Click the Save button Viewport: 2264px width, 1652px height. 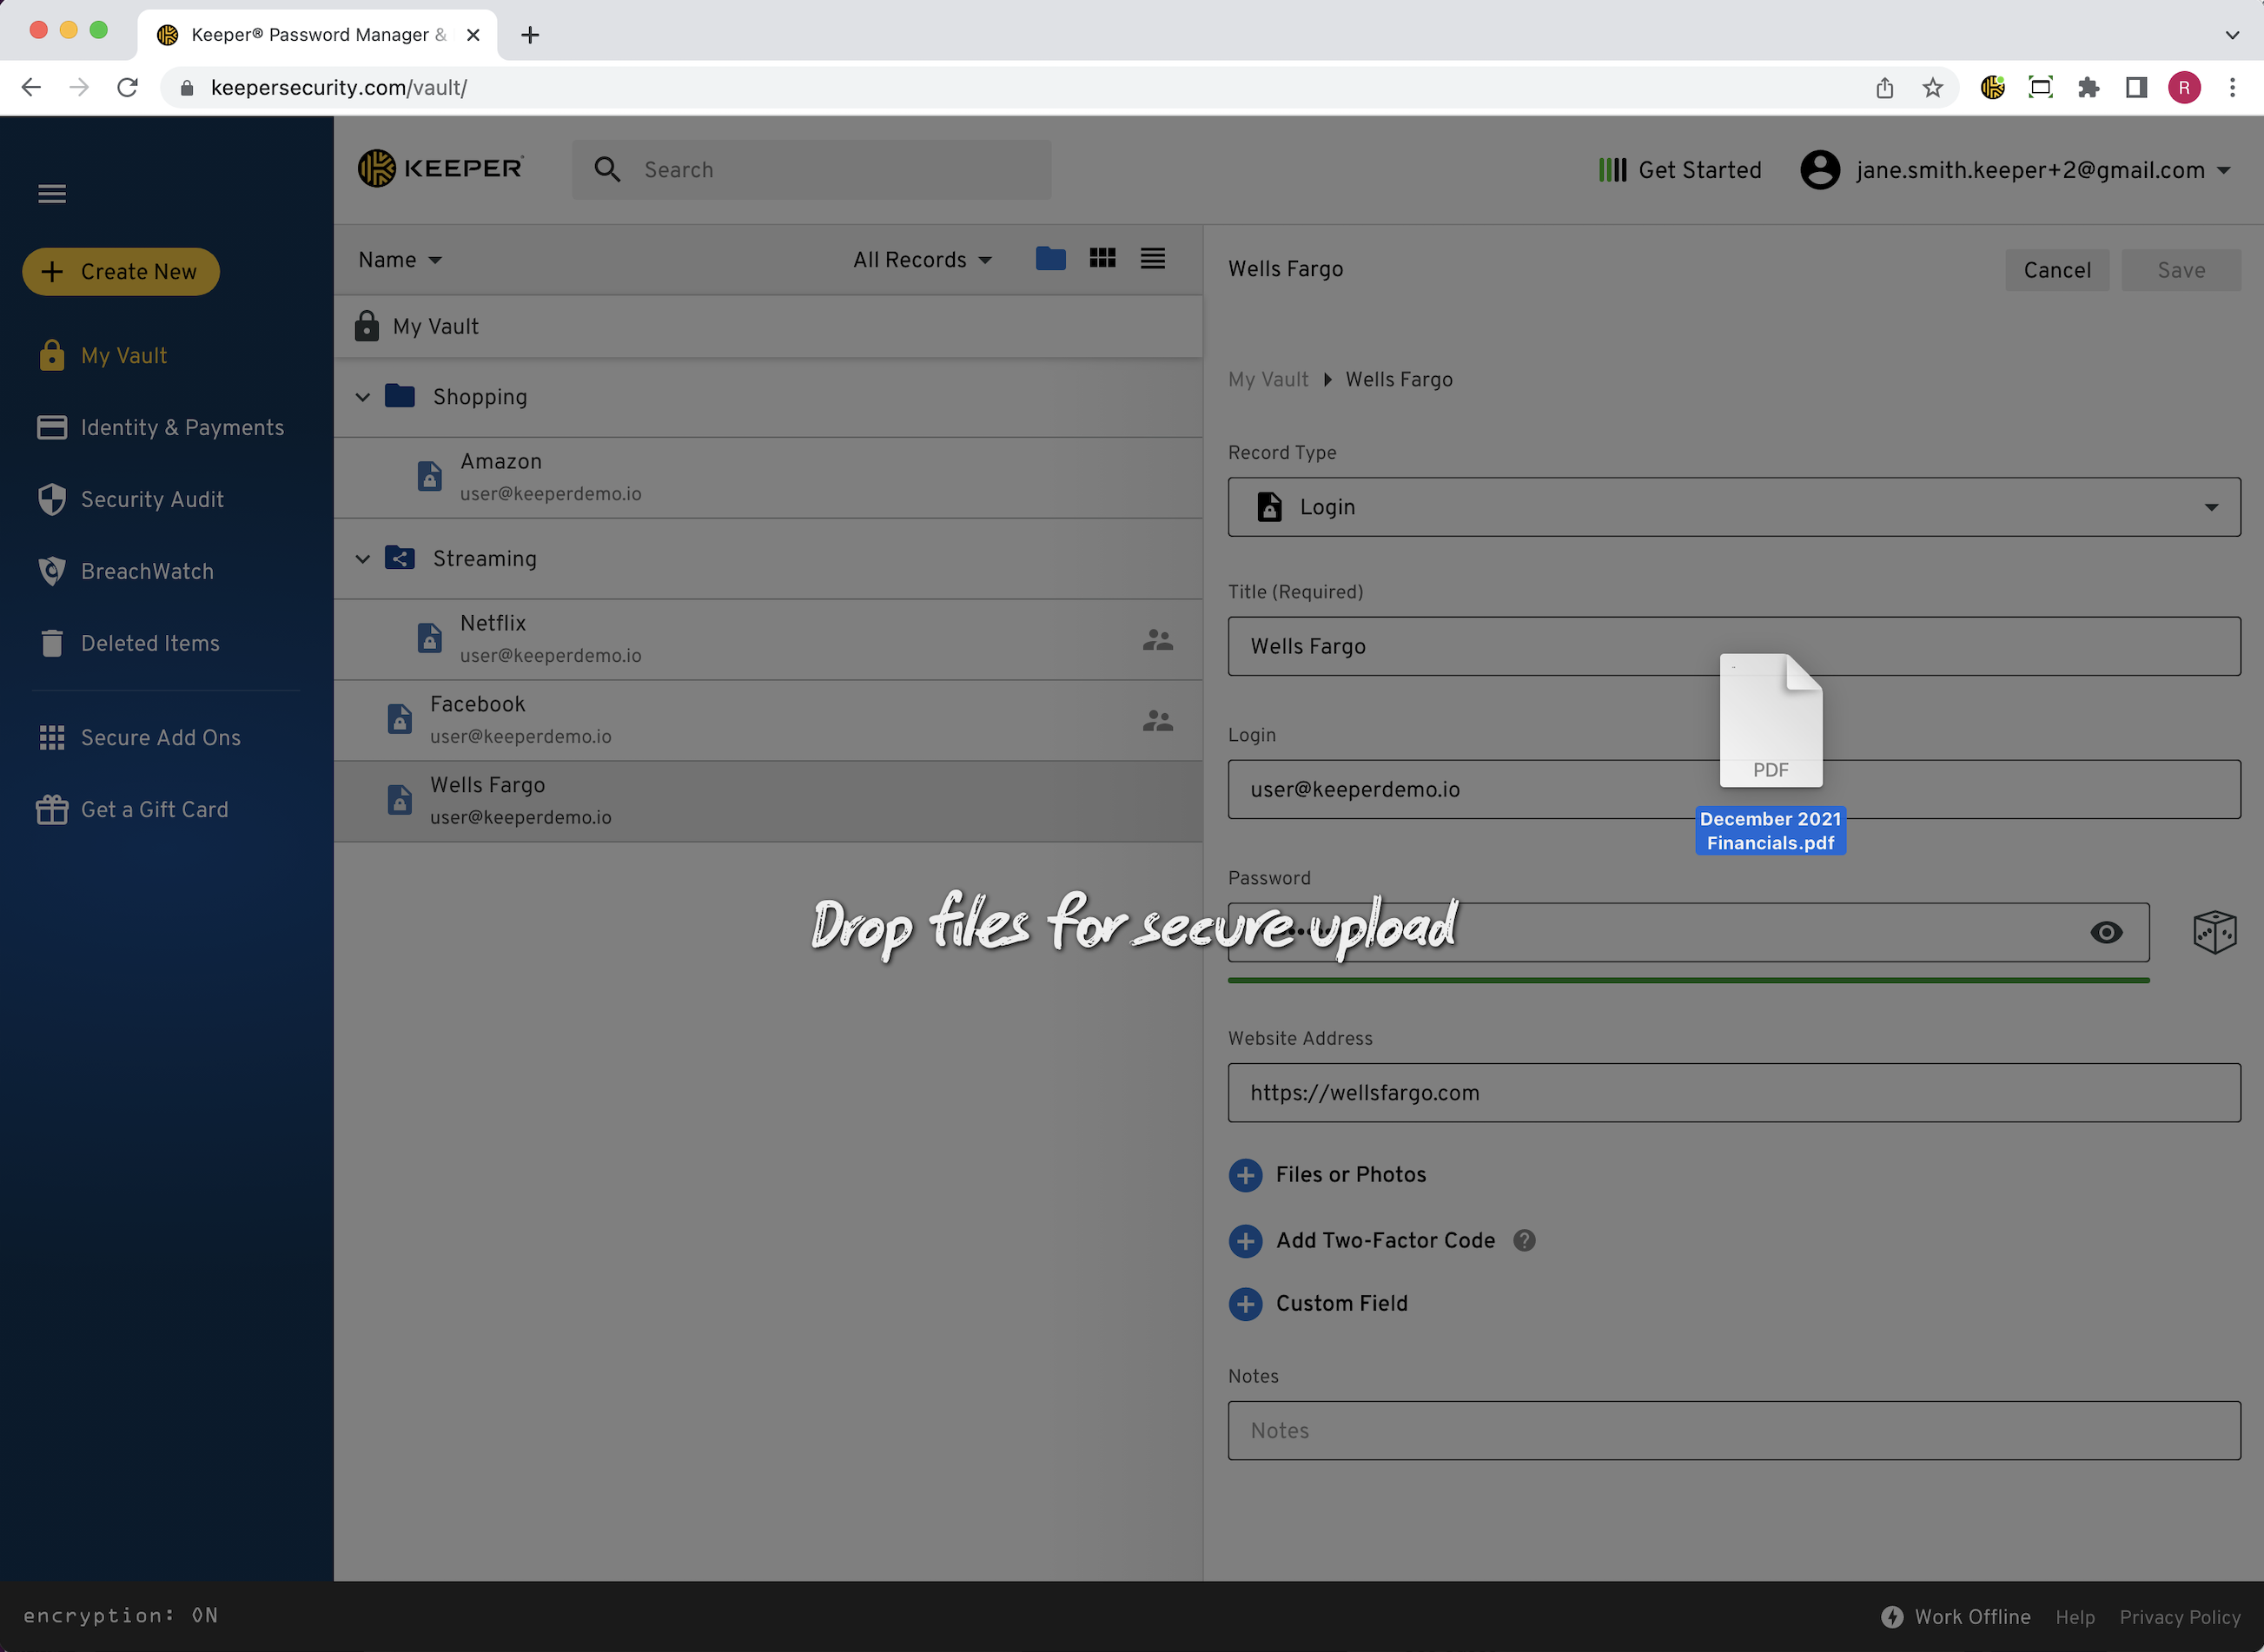(x=2181, y=270)
